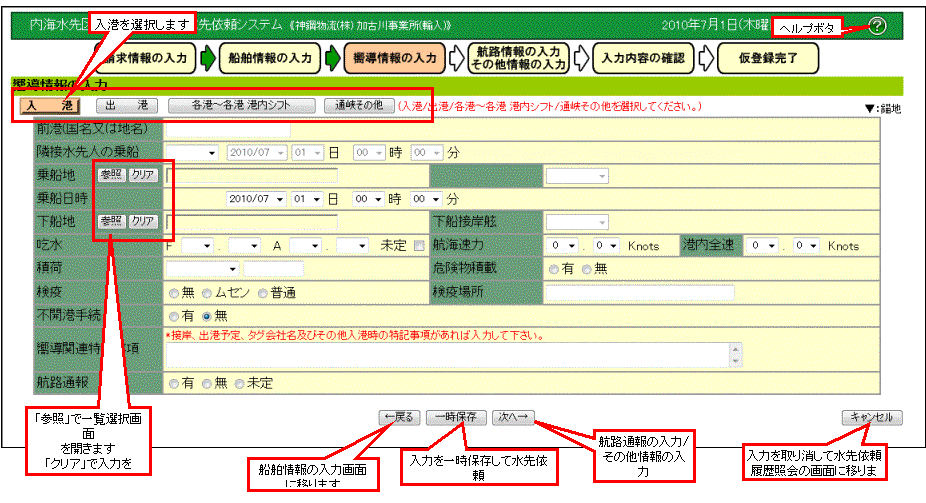Select ムゼン quarantine option
926x503 pixels.
(x=207, y=292)
